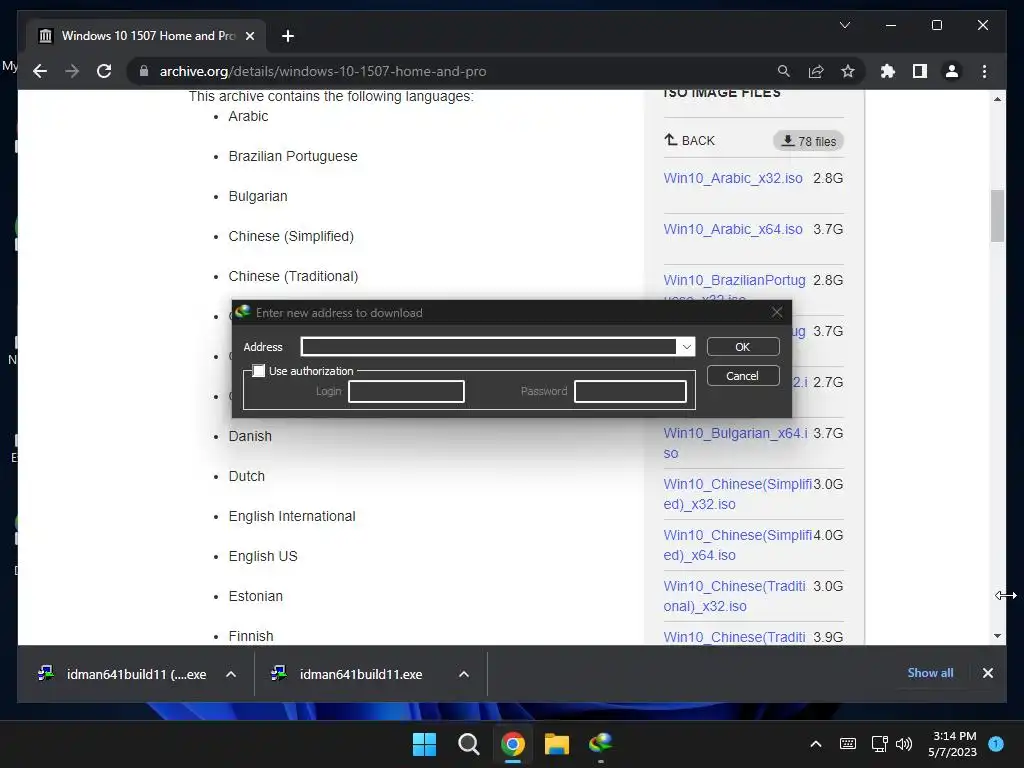Cancel the new address dialog

coord(743,376)
